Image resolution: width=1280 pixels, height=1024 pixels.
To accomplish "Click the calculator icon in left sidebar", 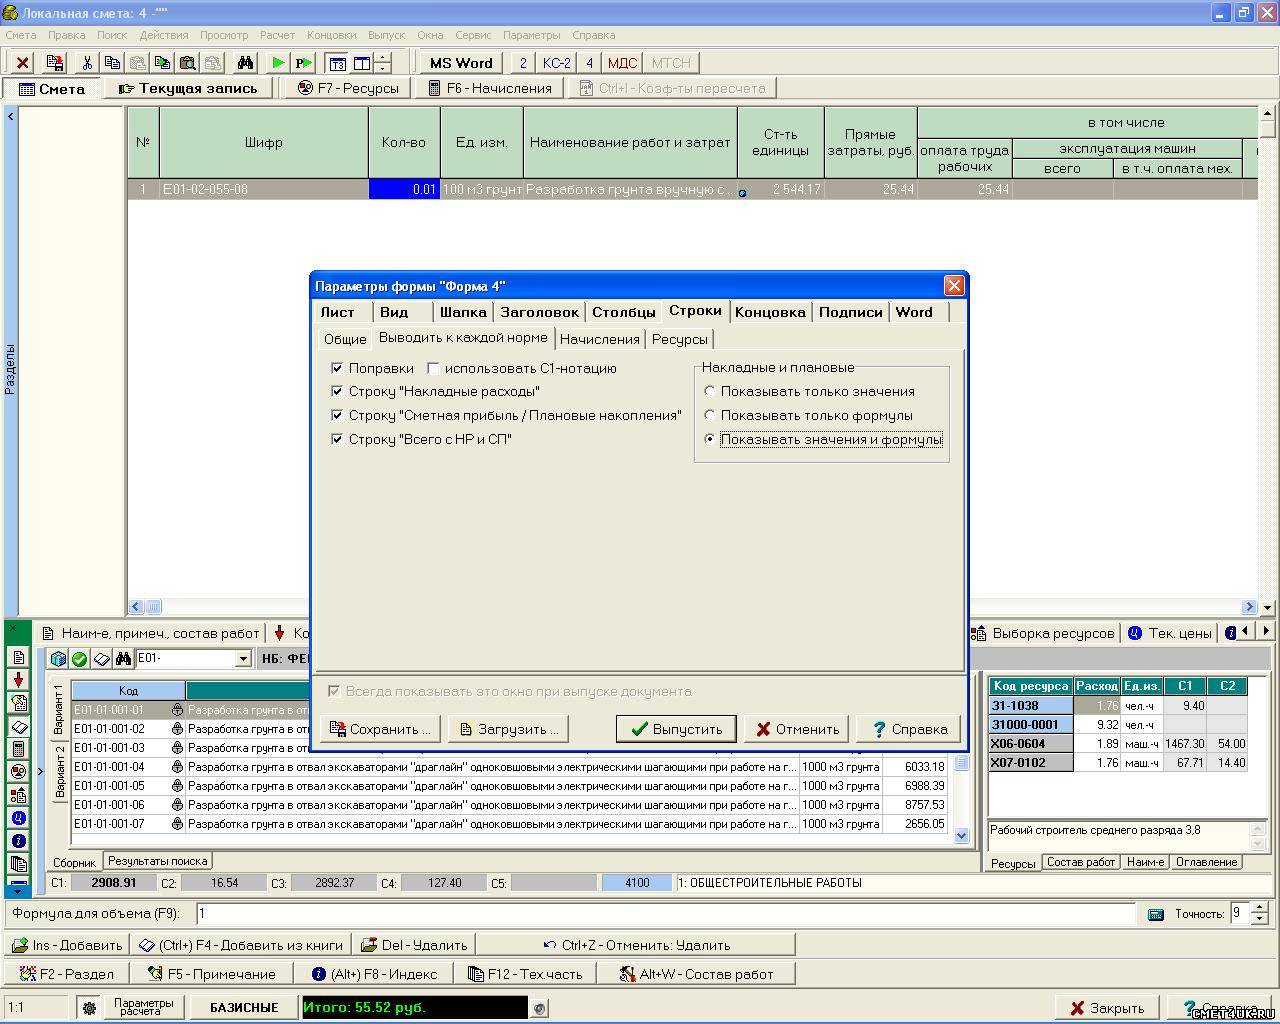I will (18, 749).
